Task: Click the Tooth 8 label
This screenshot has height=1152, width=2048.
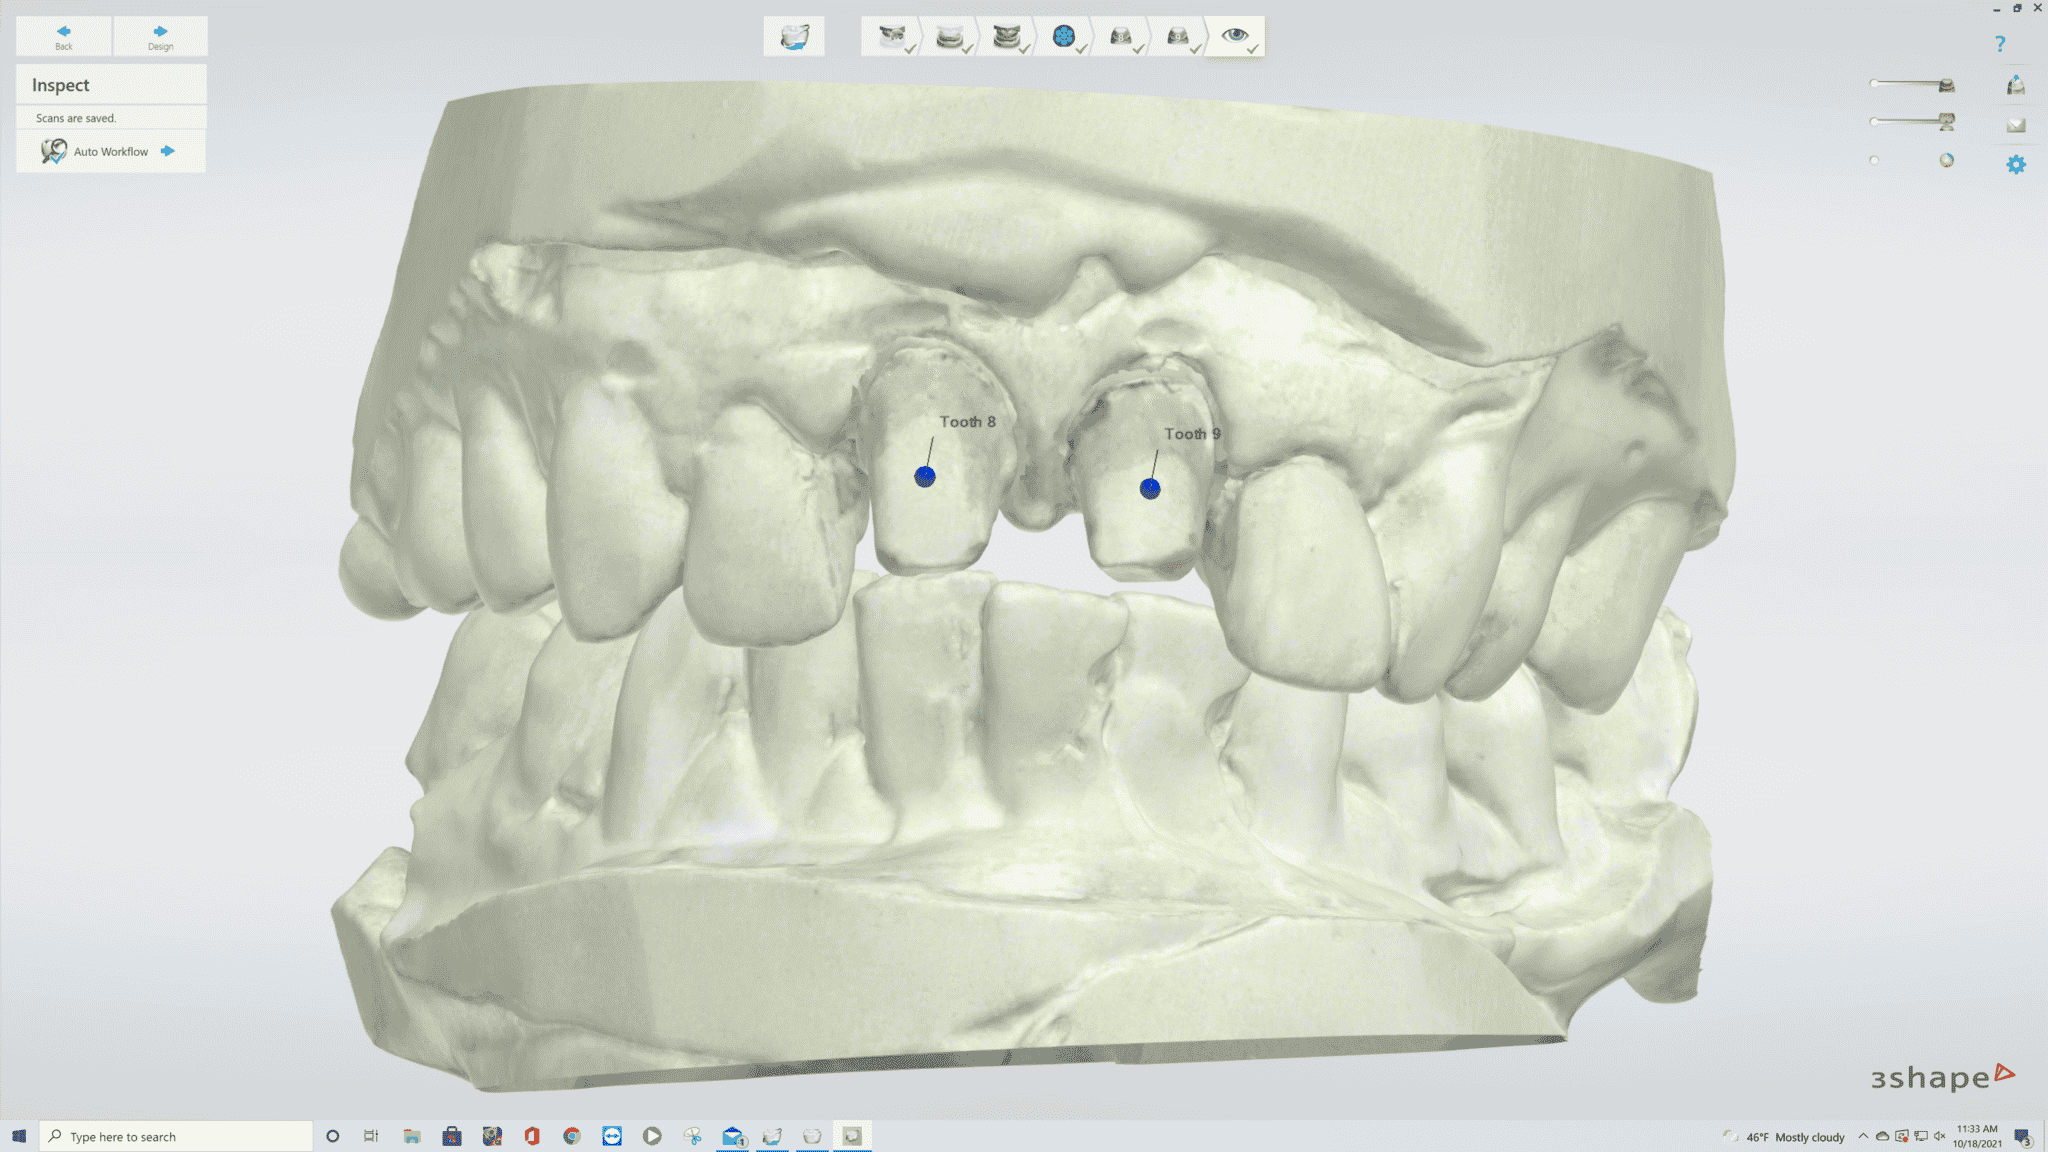Action: click(x=967, y=422)
